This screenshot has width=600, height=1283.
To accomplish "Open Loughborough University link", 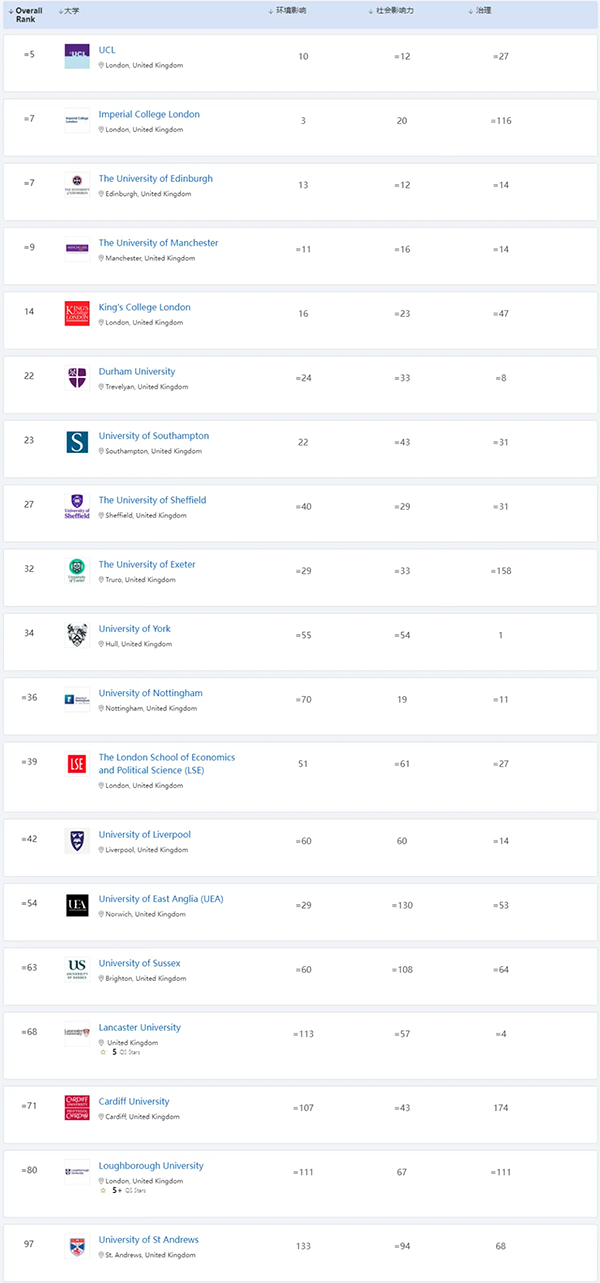I will tap(150, 1165).
